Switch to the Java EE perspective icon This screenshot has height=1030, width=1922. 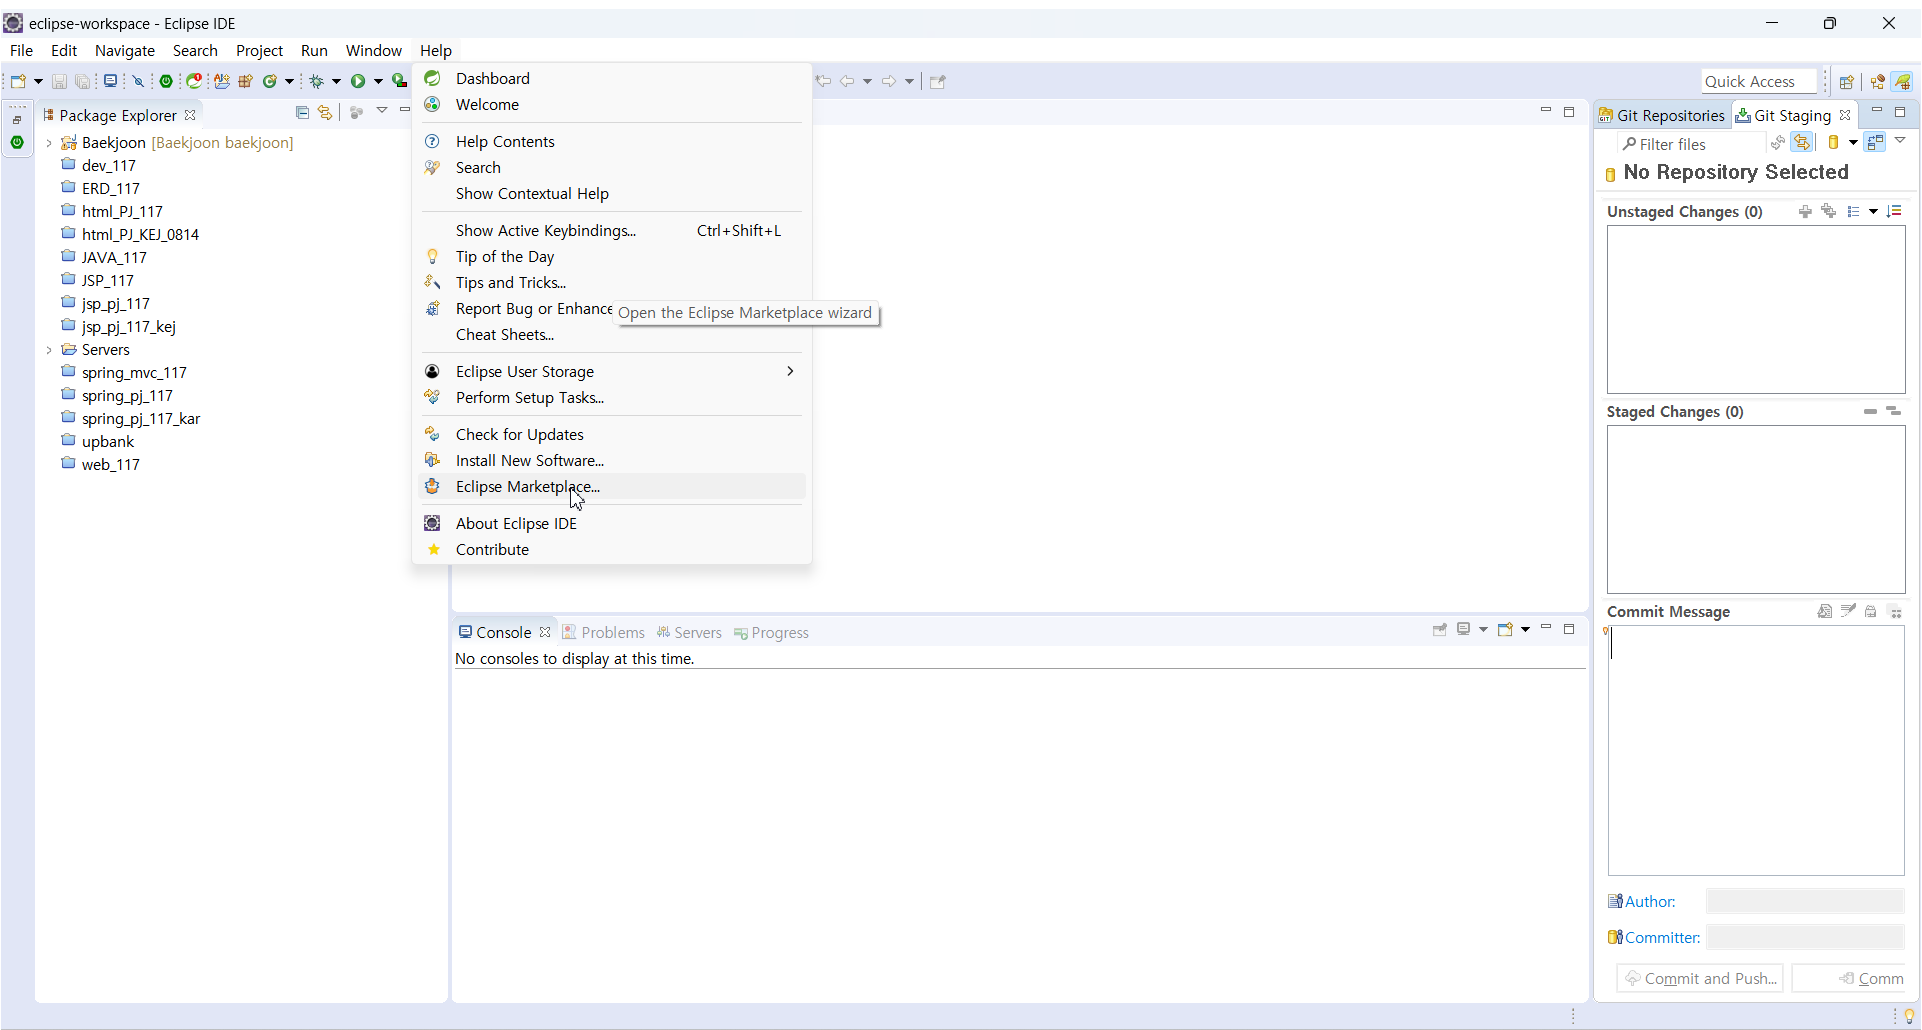(1878, 82)
